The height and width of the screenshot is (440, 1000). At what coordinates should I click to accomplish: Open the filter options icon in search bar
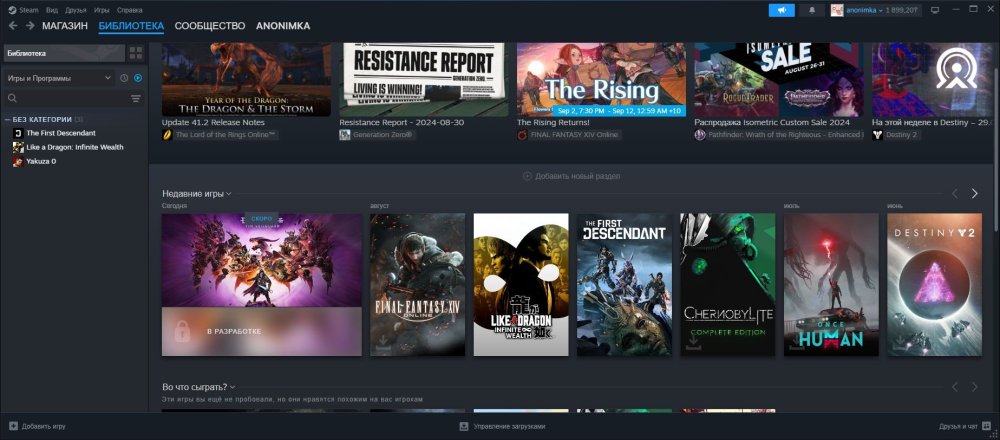pyautogui.click(x=136, y=99)
